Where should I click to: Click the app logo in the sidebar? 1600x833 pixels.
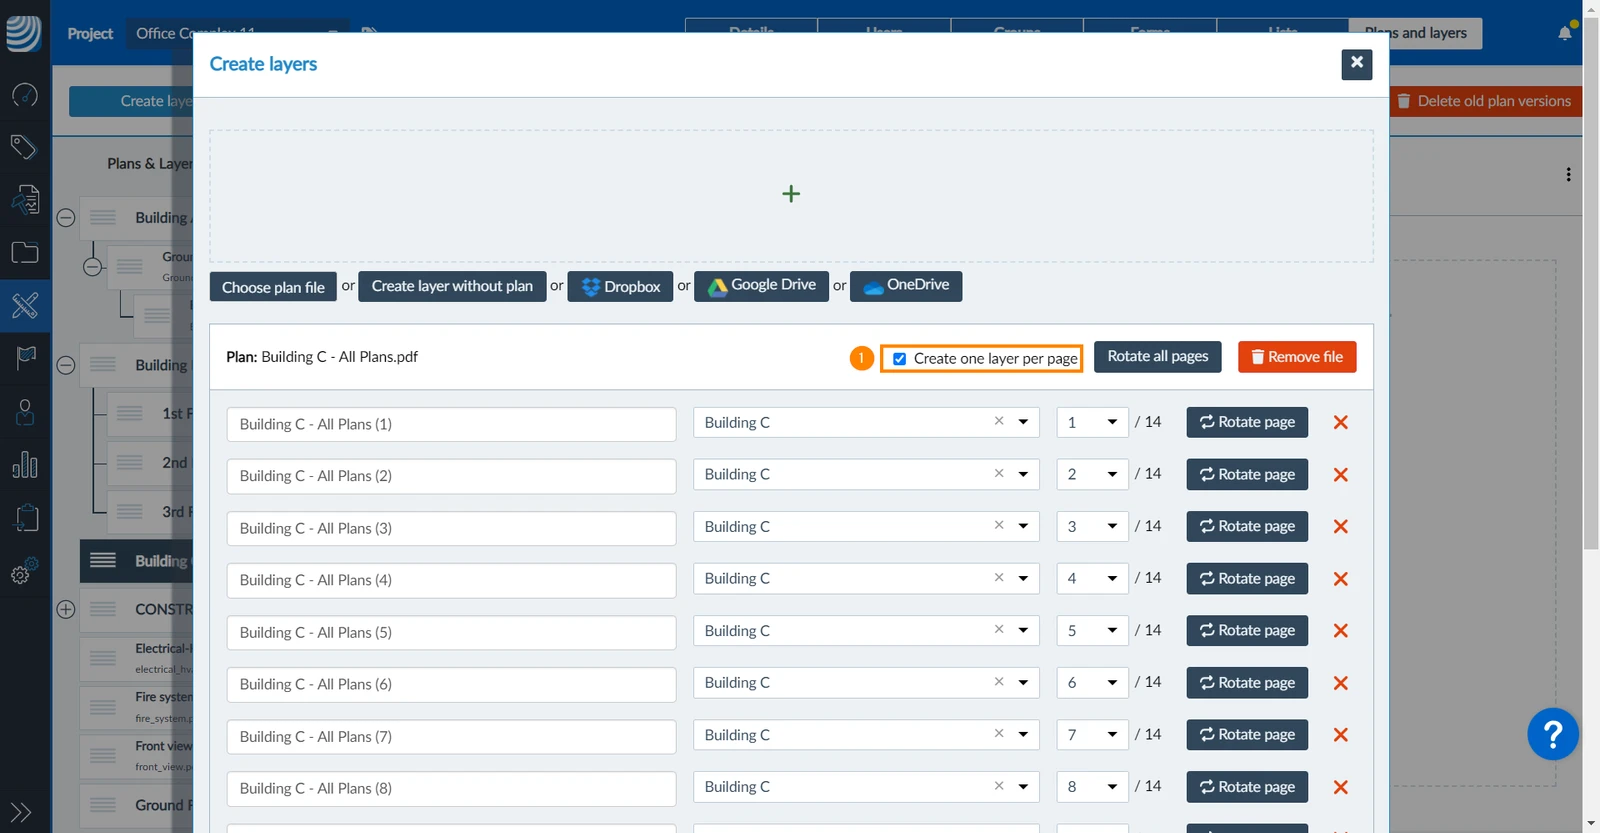tap(24, 33)
